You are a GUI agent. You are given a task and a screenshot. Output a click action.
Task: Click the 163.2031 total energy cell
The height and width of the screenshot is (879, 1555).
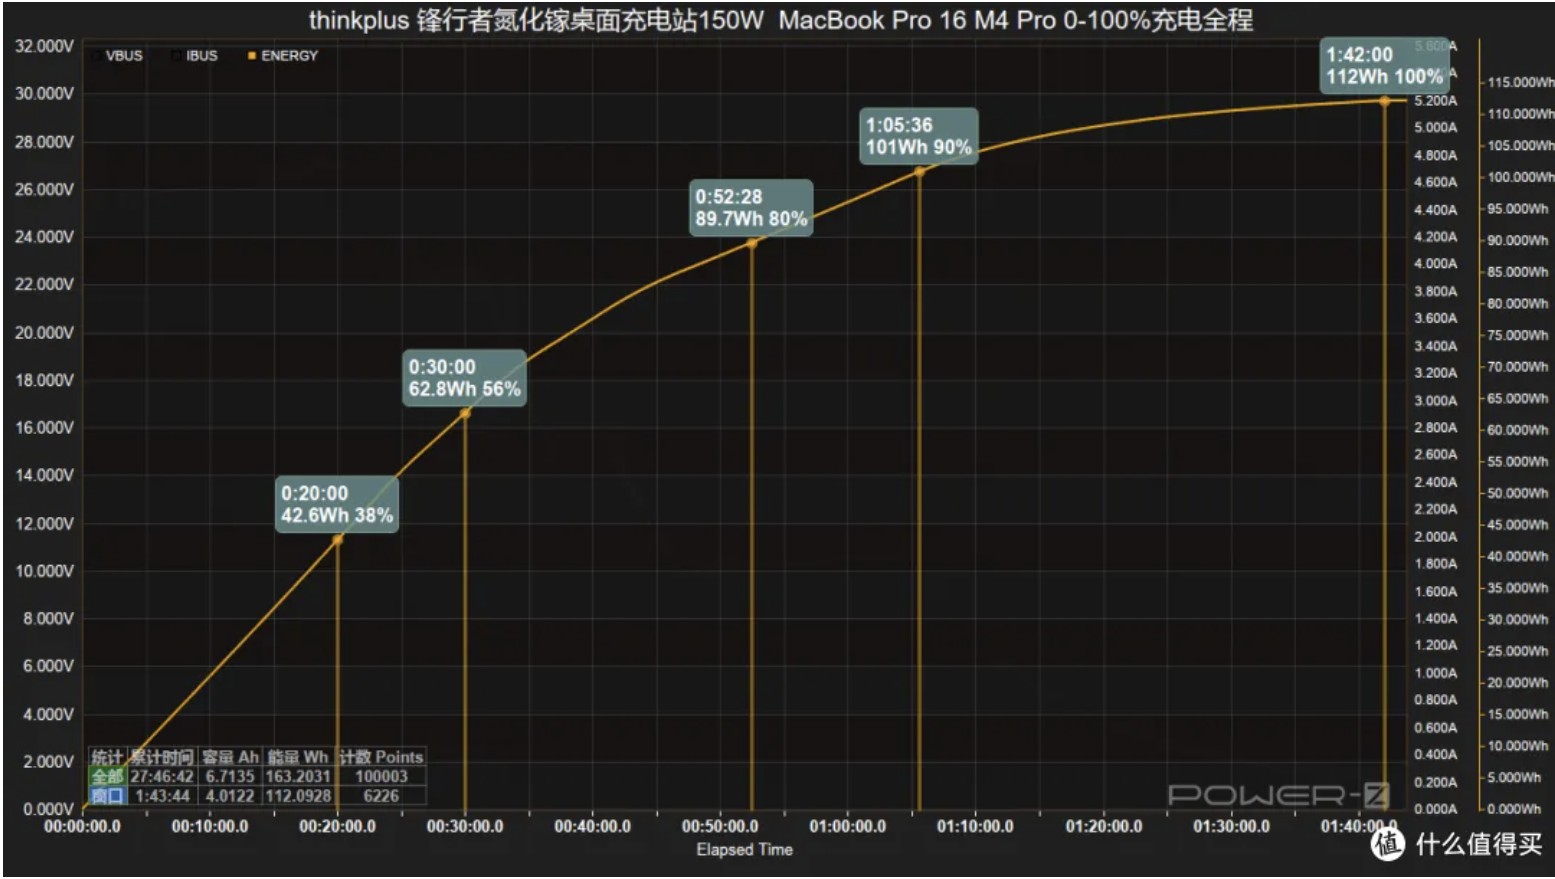click(297, 776)
